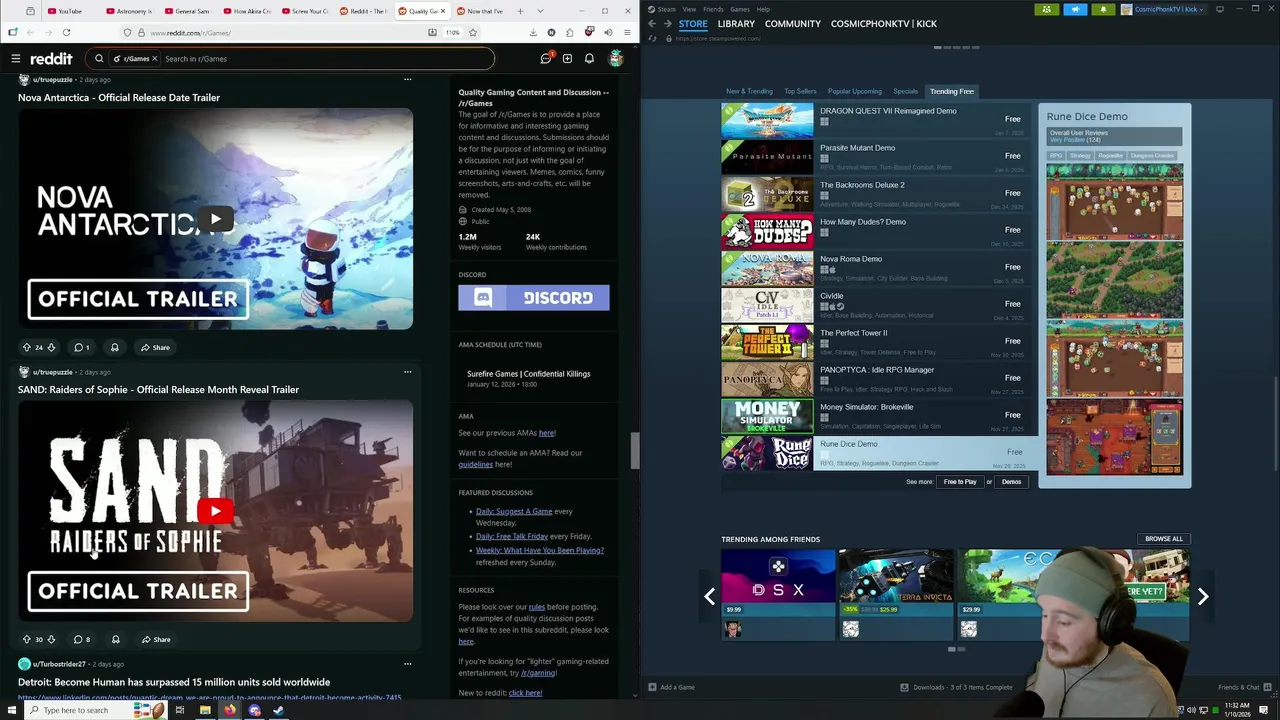Give award on Nova Antarctica post
The width and height of the screenshot is (1280, 720).
[x=114, y=347]
